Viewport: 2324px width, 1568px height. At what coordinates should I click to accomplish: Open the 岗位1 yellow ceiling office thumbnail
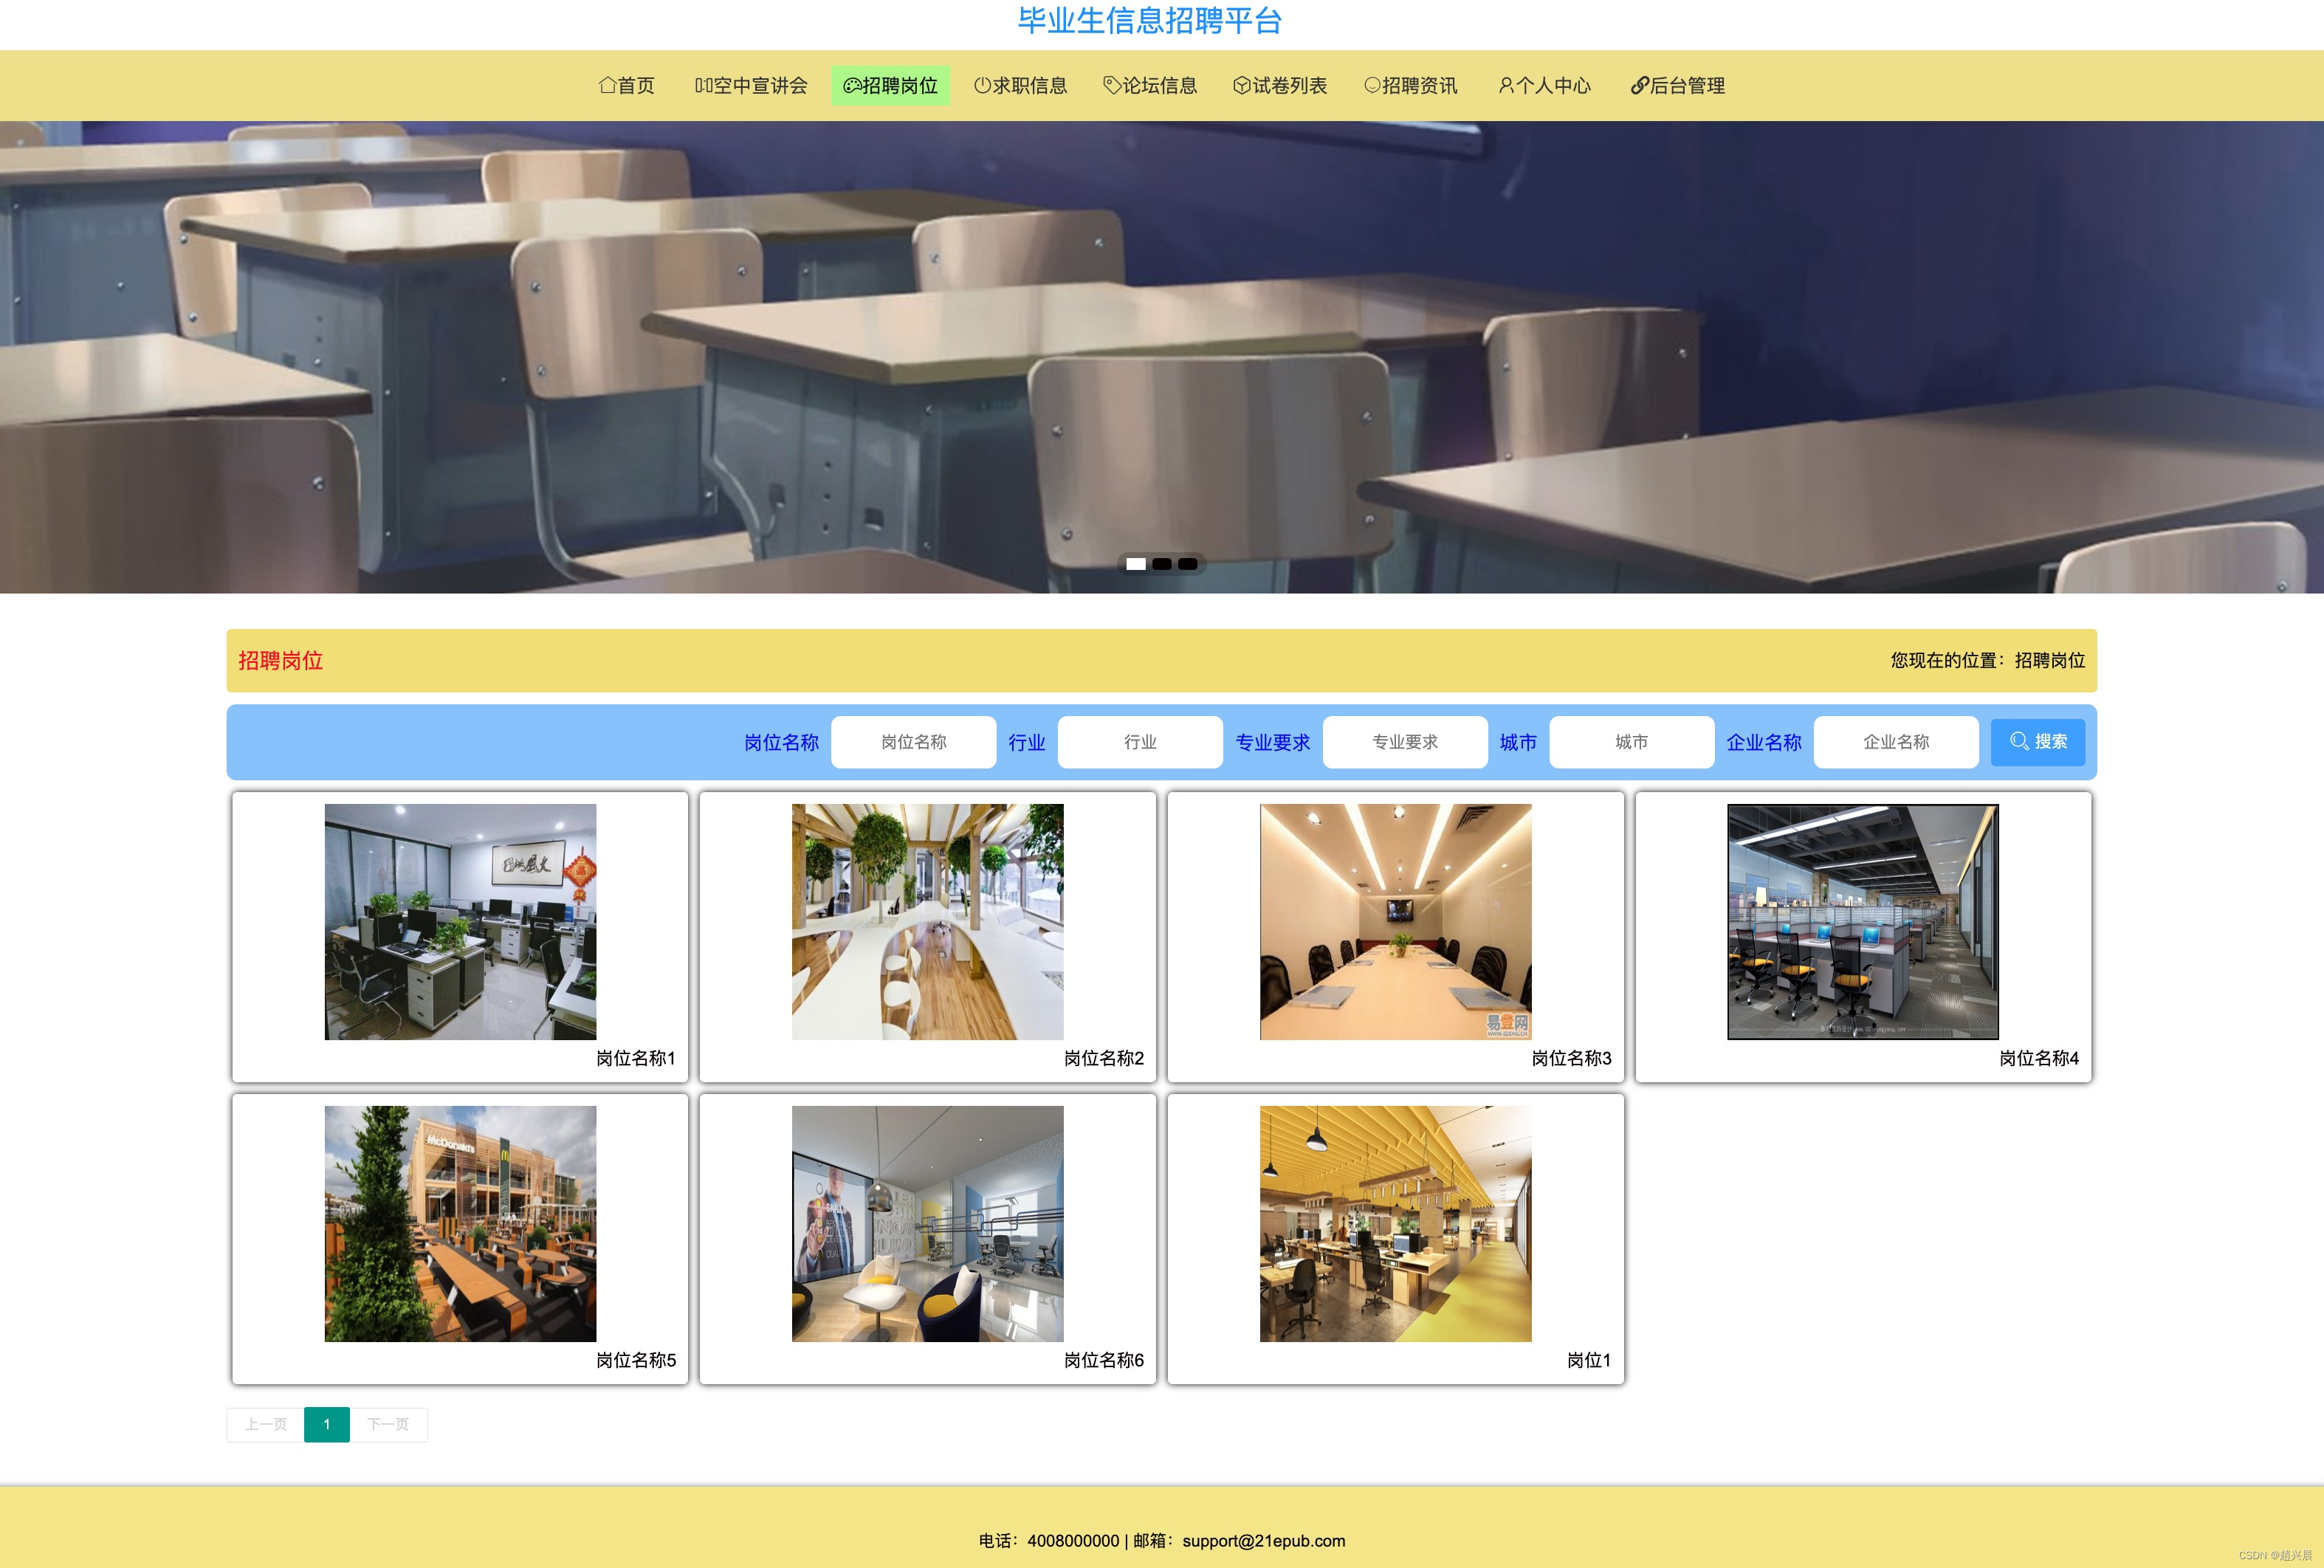pos(1396,1224)
